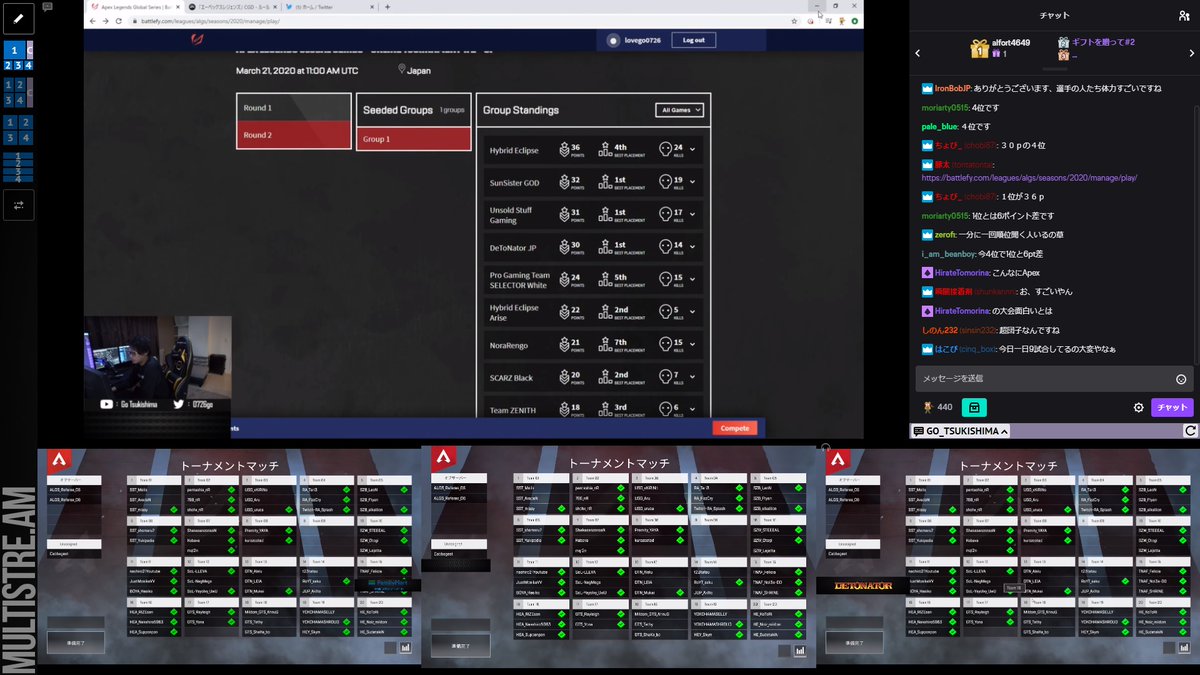Select the two-by-two grid layout without chat

click(18, 130)
